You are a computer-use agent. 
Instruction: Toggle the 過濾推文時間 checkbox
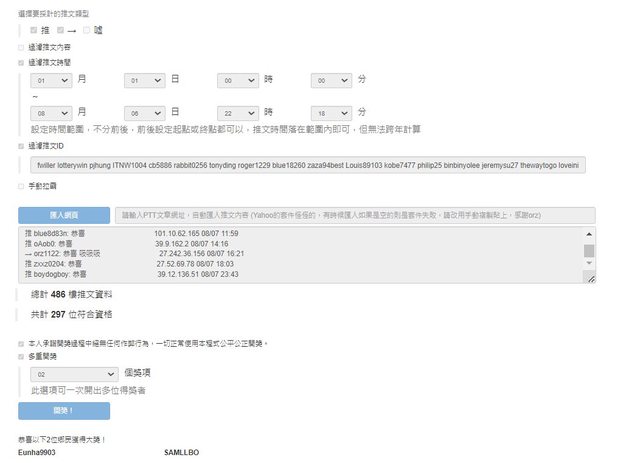pyautogui.click(x=22, y=61)
